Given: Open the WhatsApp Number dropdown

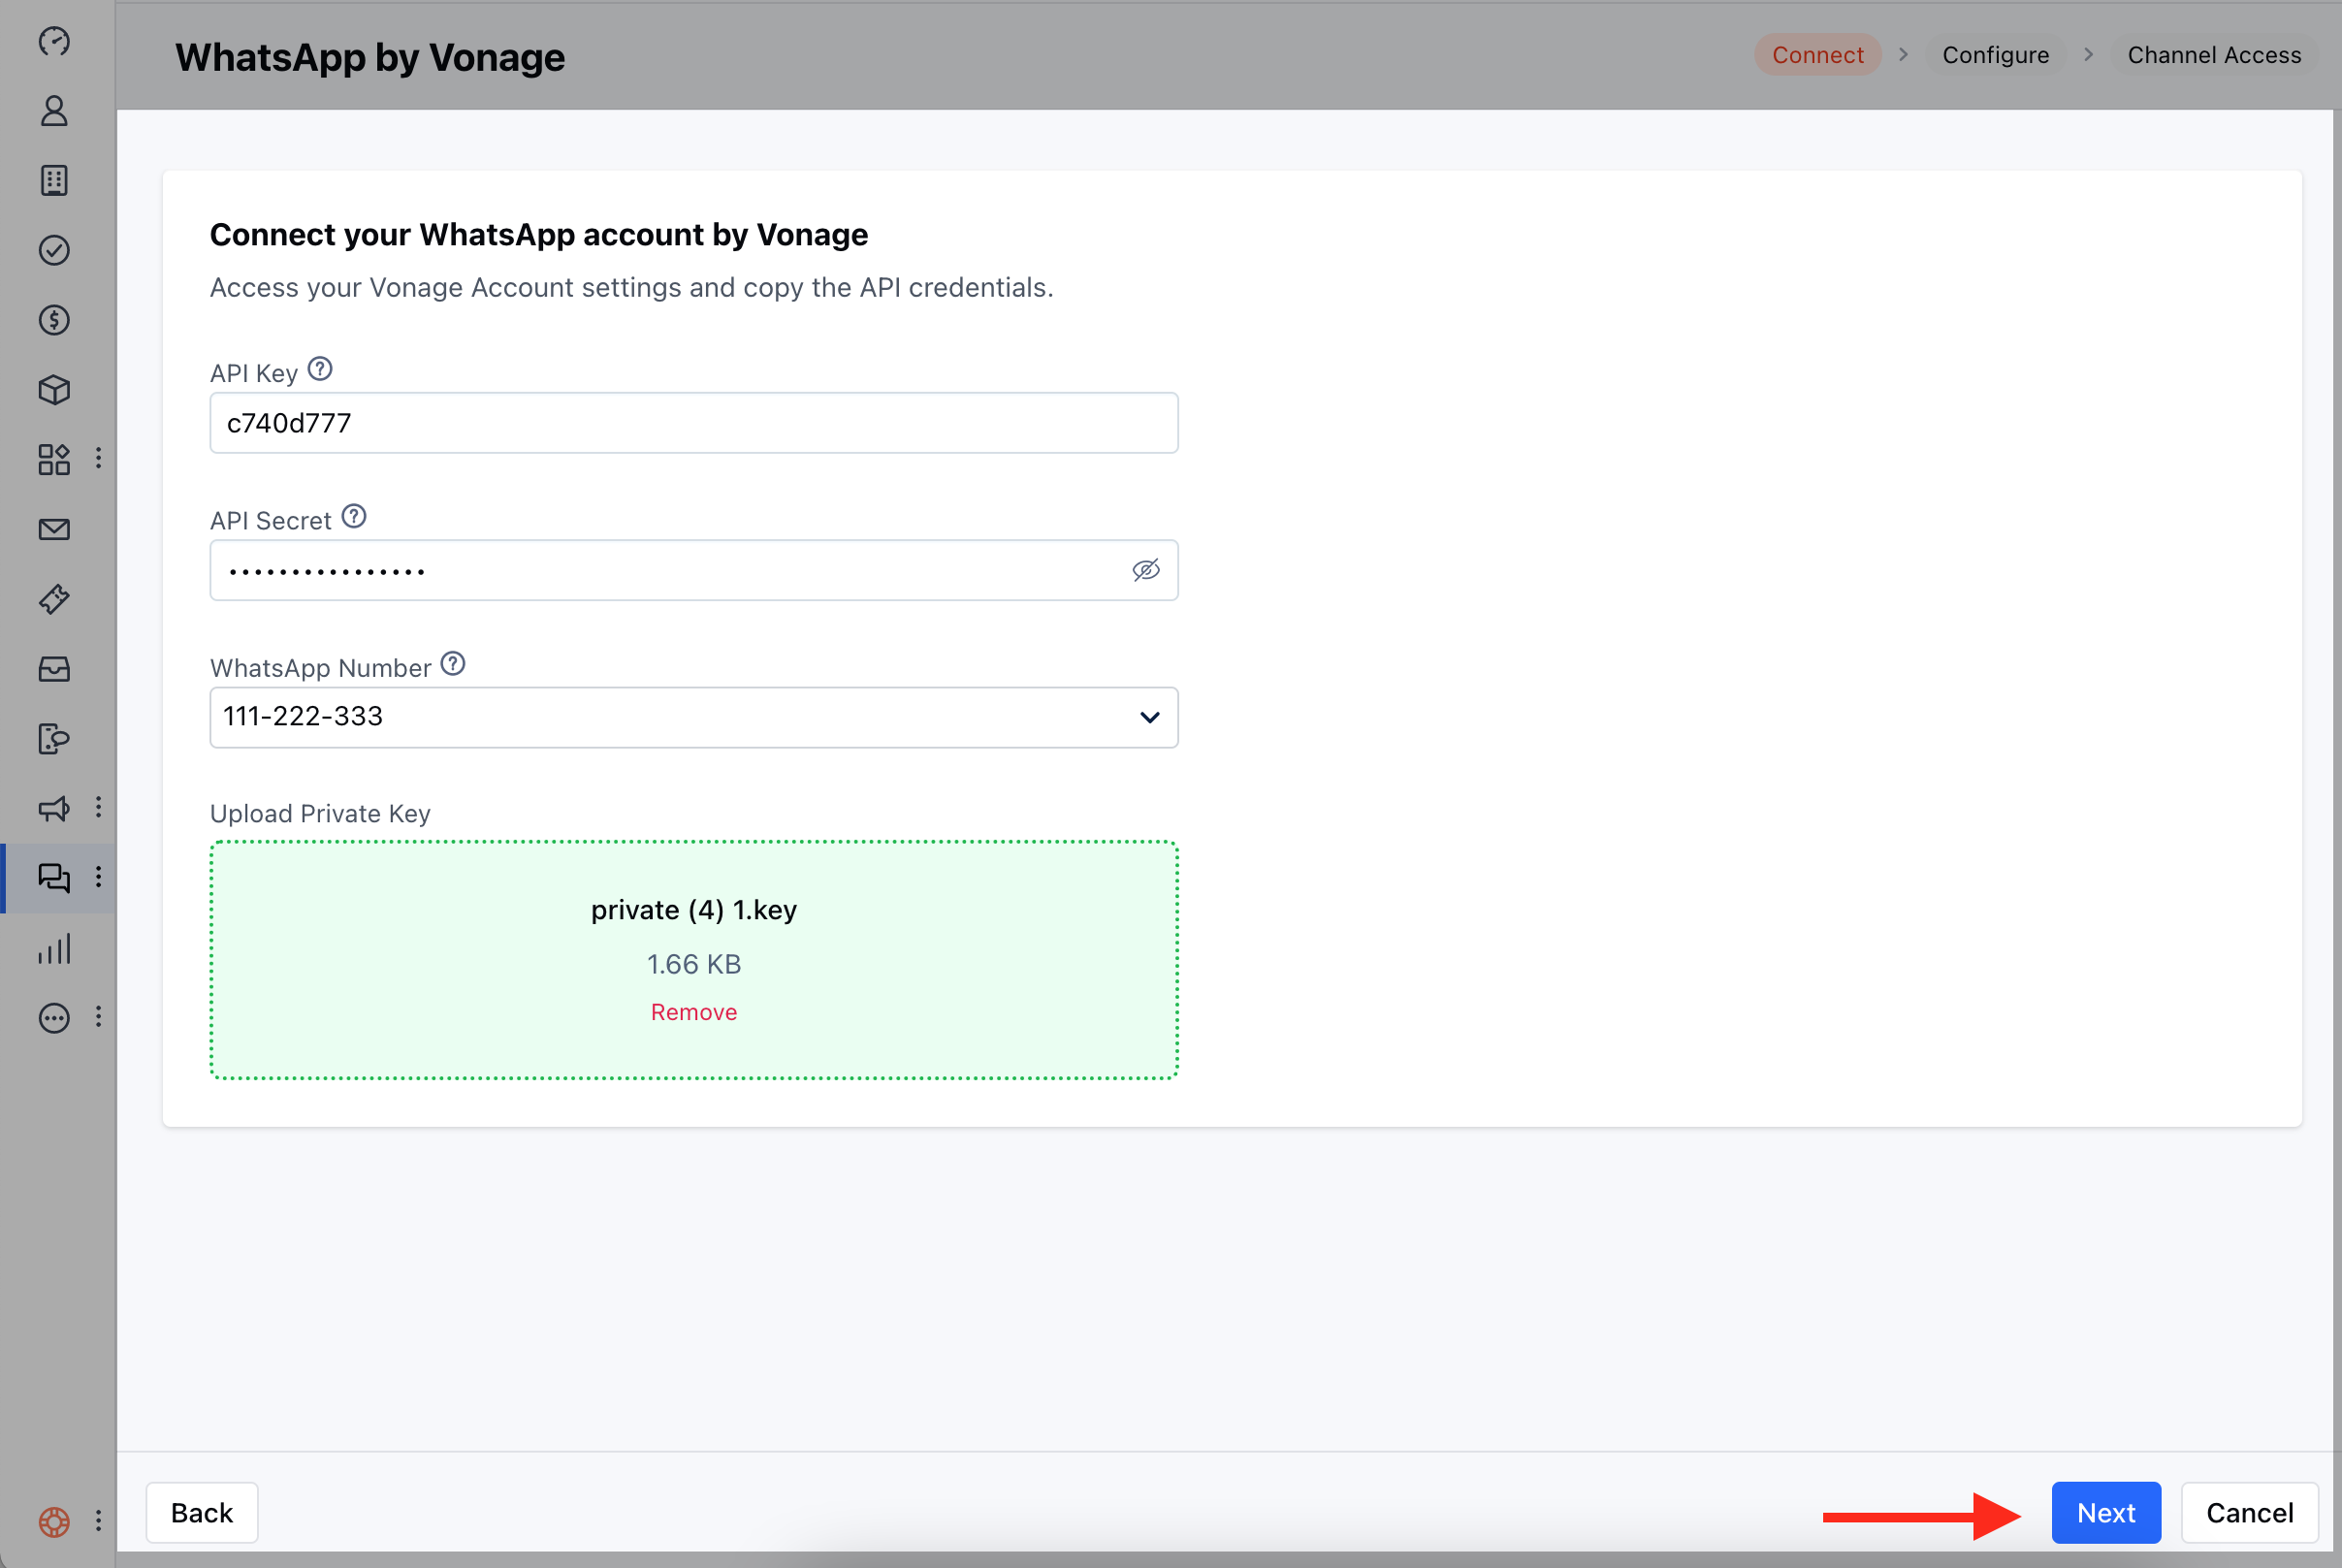Looking at the screenshot, I should point(694,717).
